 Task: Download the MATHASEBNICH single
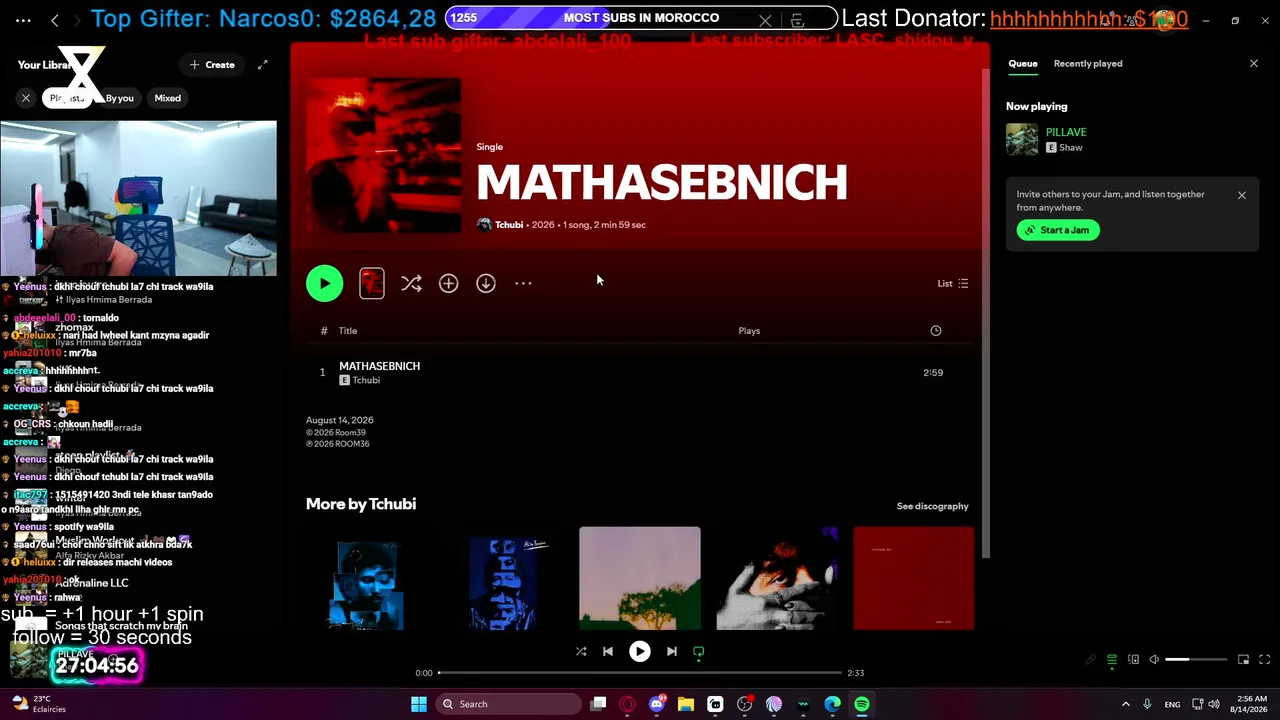pyautogui.click(x=486, y=284)
